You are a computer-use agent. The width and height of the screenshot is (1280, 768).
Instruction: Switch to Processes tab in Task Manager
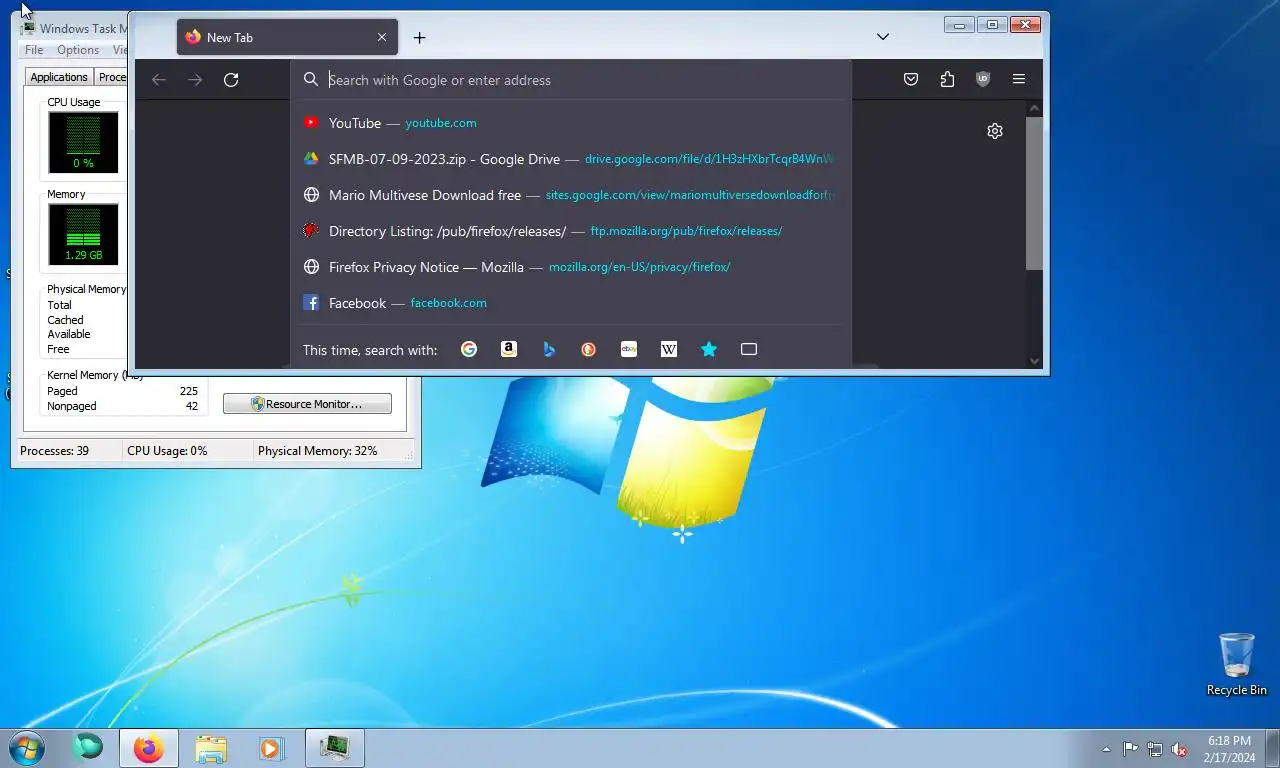112,77
